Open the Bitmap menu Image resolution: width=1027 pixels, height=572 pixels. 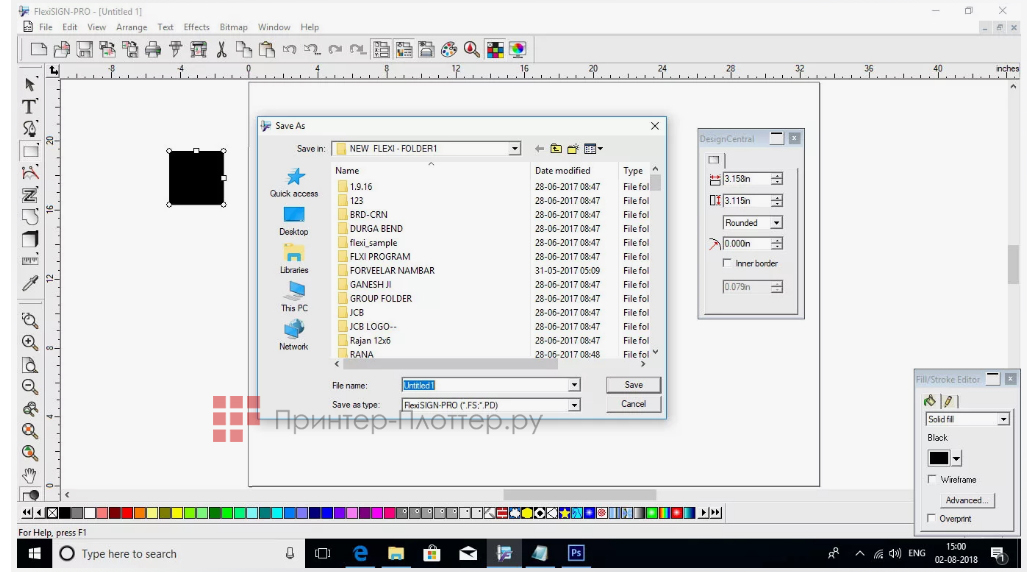coord(233,27)
